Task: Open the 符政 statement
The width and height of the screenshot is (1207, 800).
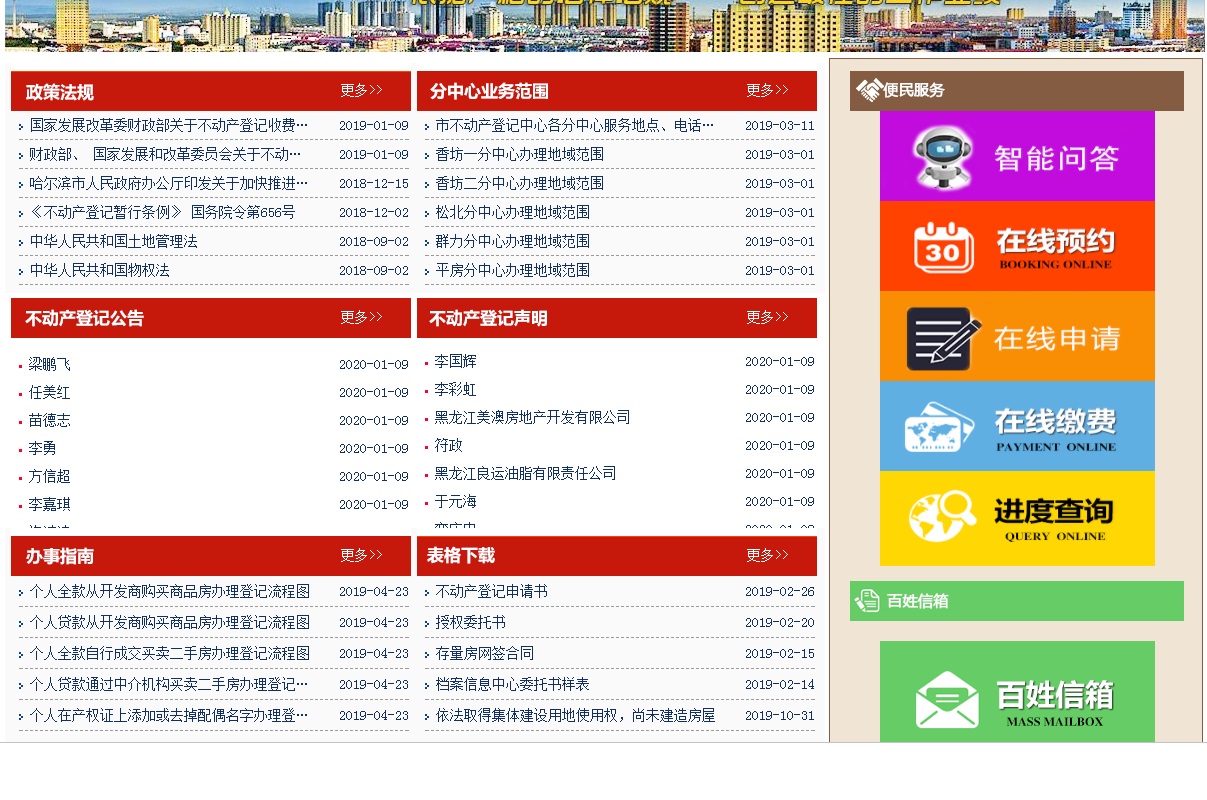Action: point(449,446)
